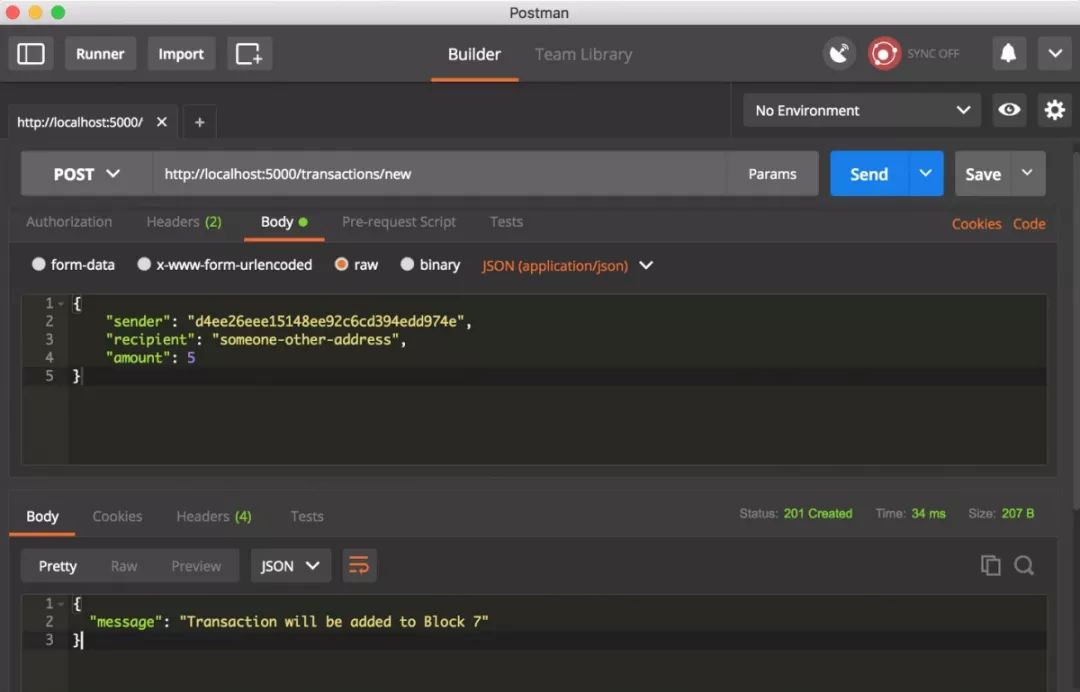Click SYNC OFF label

(x=933, y=54)
